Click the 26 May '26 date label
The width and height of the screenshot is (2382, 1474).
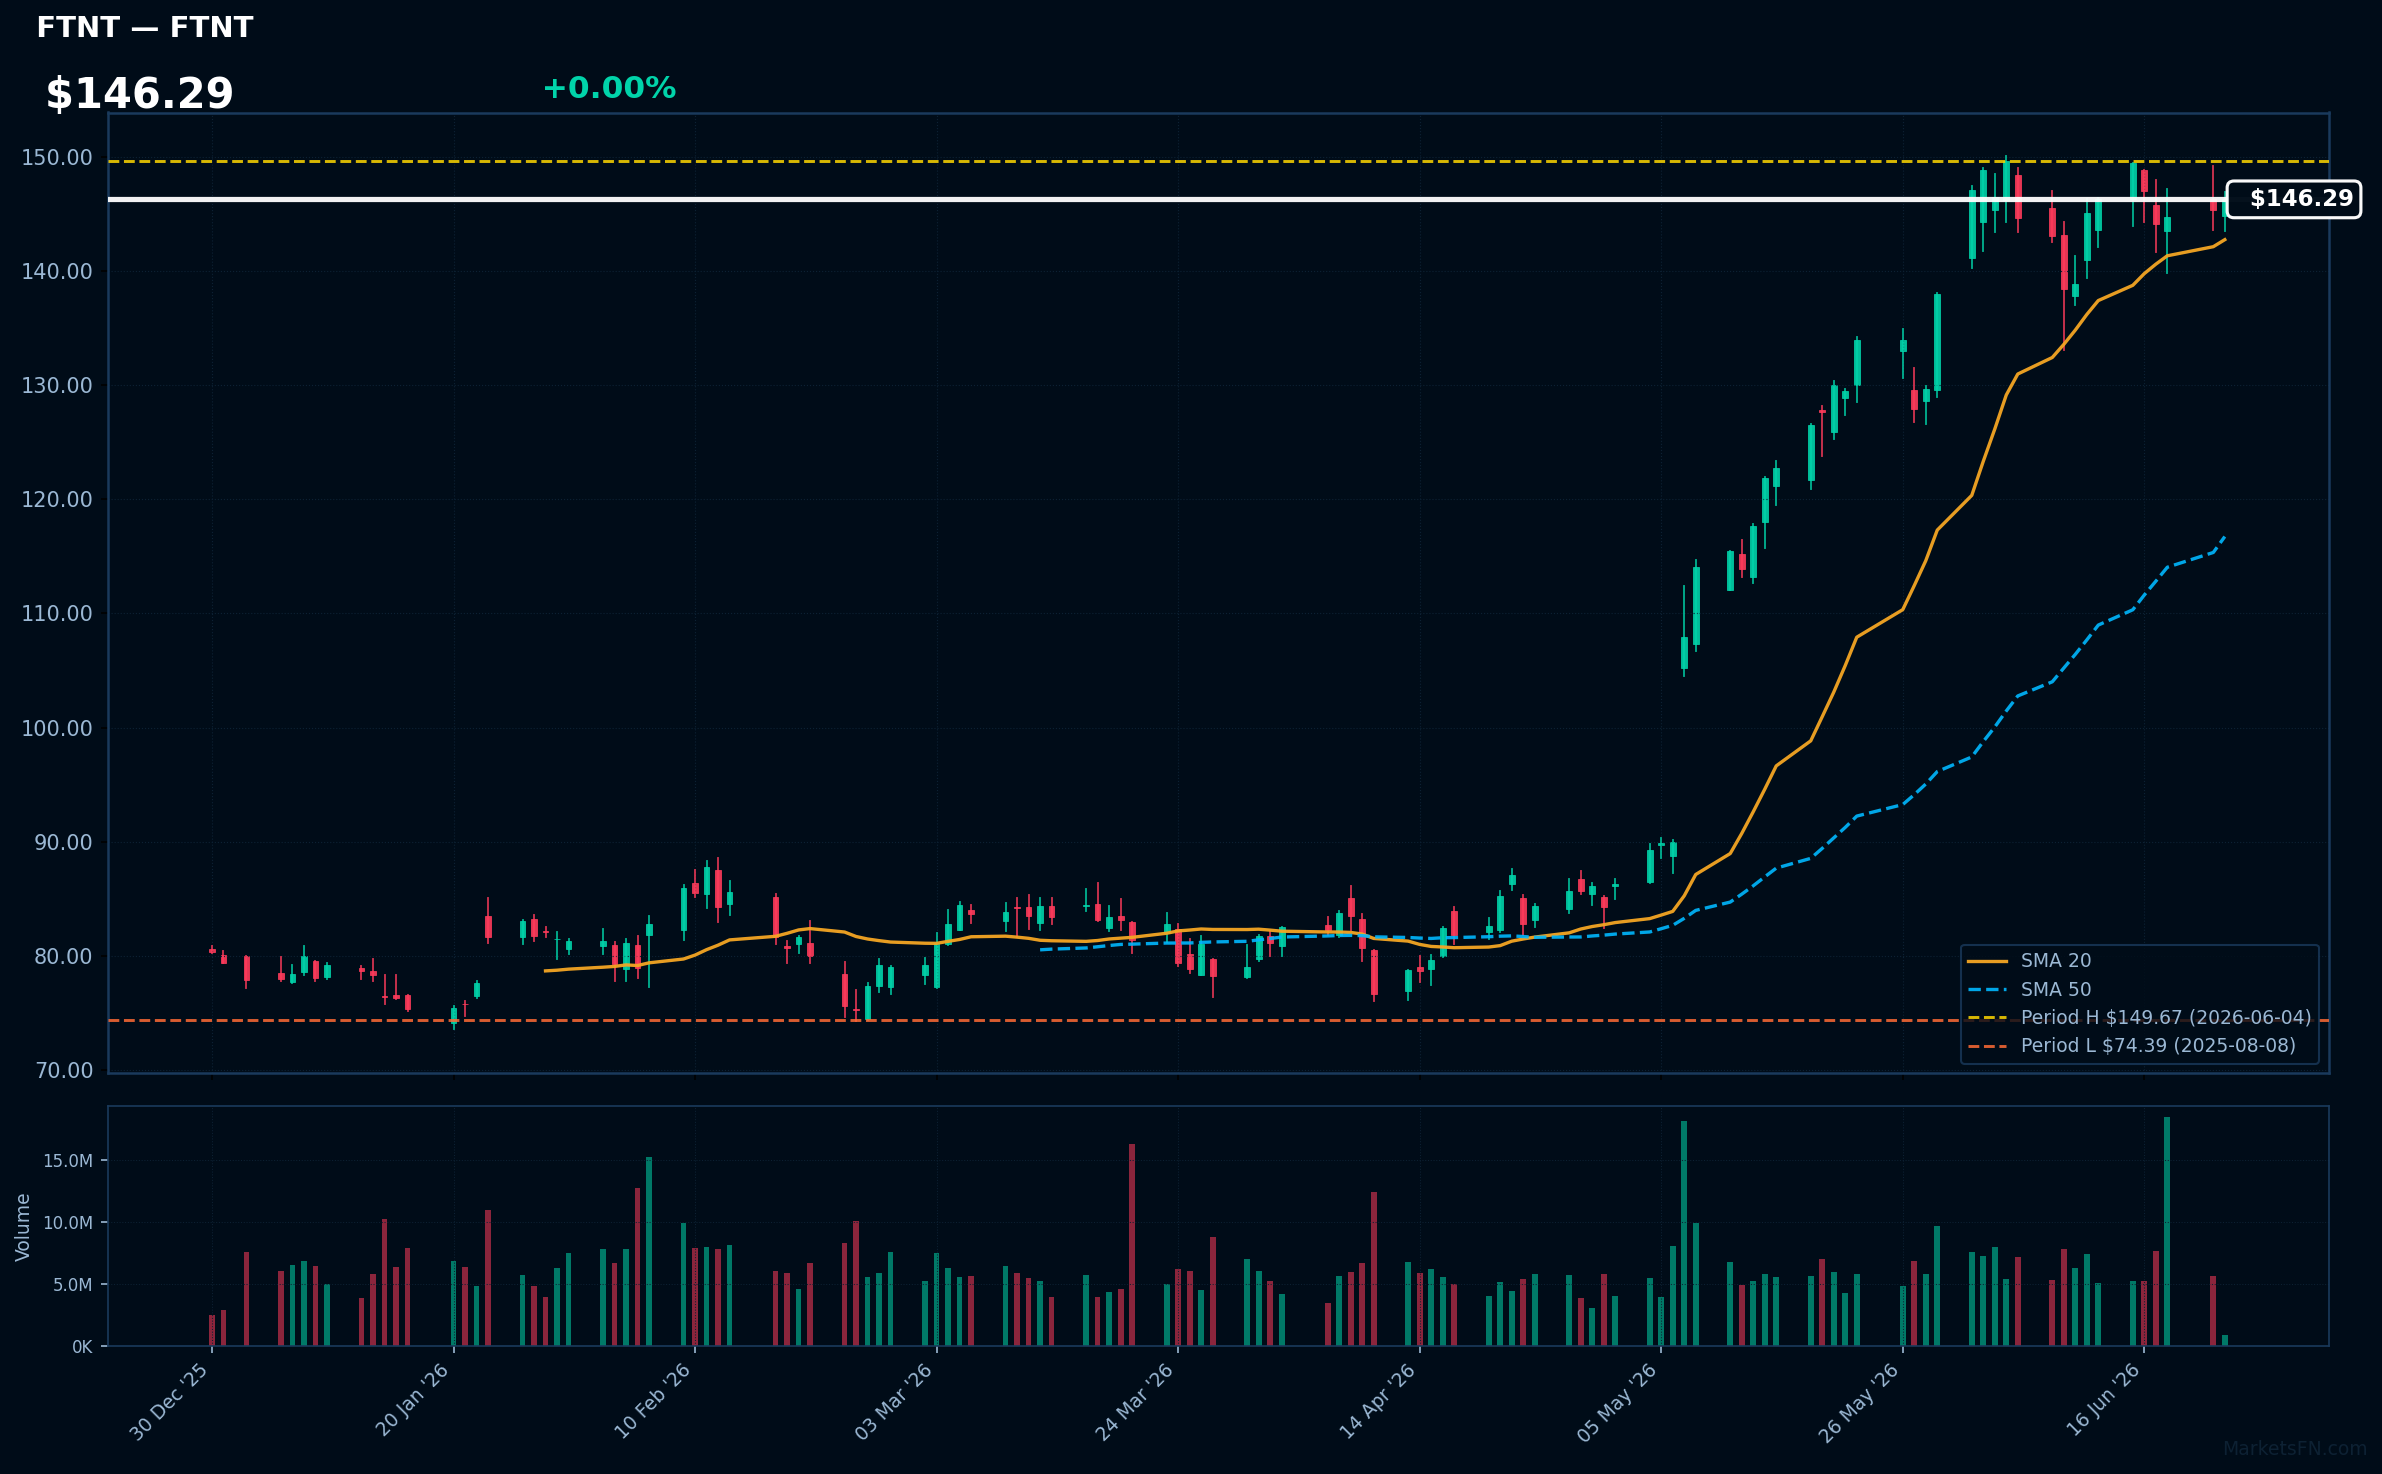[x=1858, y=1401]
